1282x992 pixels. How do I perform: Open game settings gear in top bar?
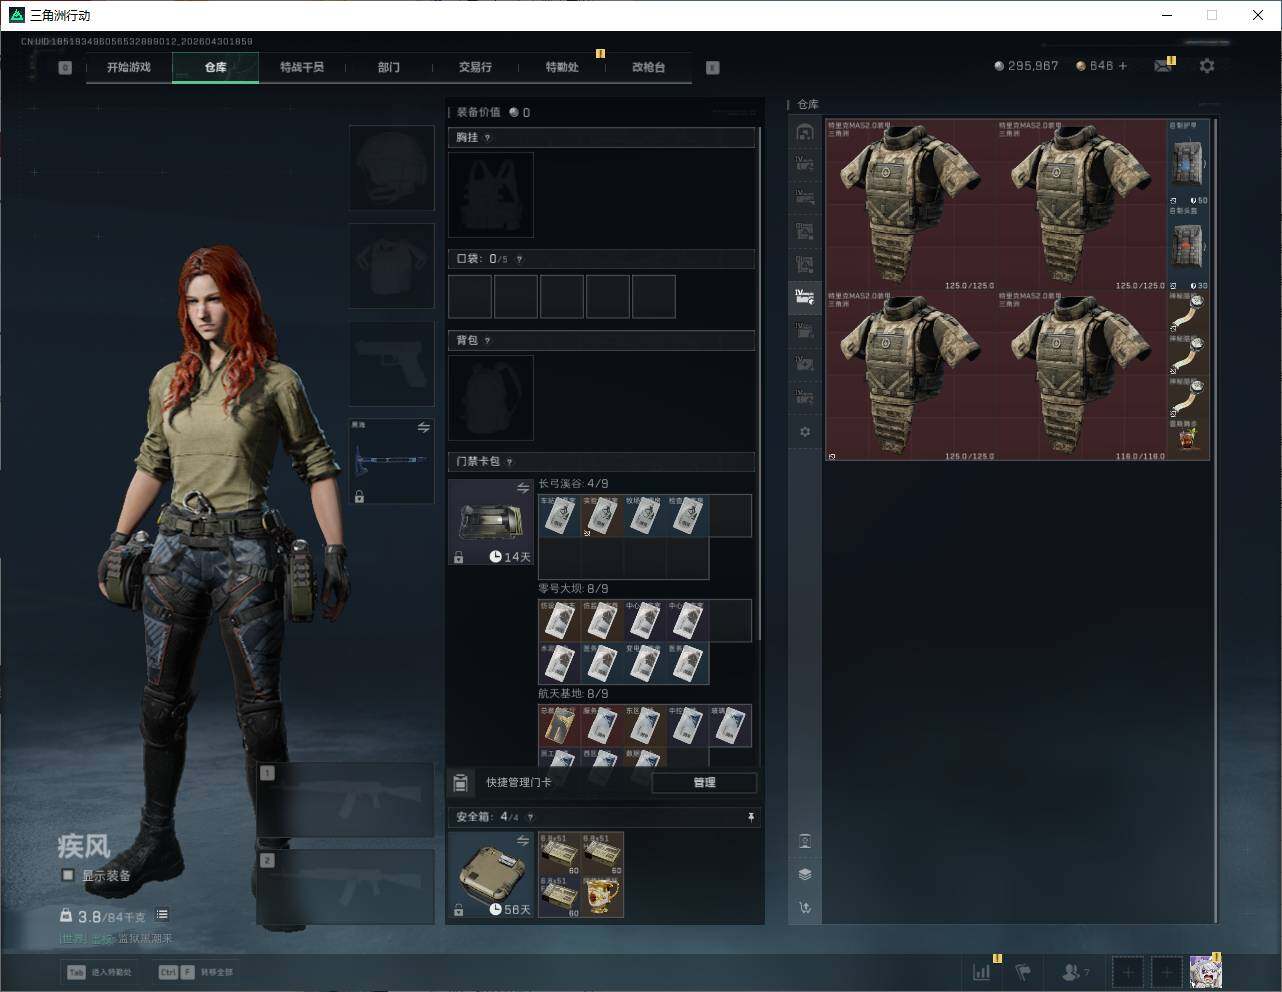click(x=1207, y=66)
